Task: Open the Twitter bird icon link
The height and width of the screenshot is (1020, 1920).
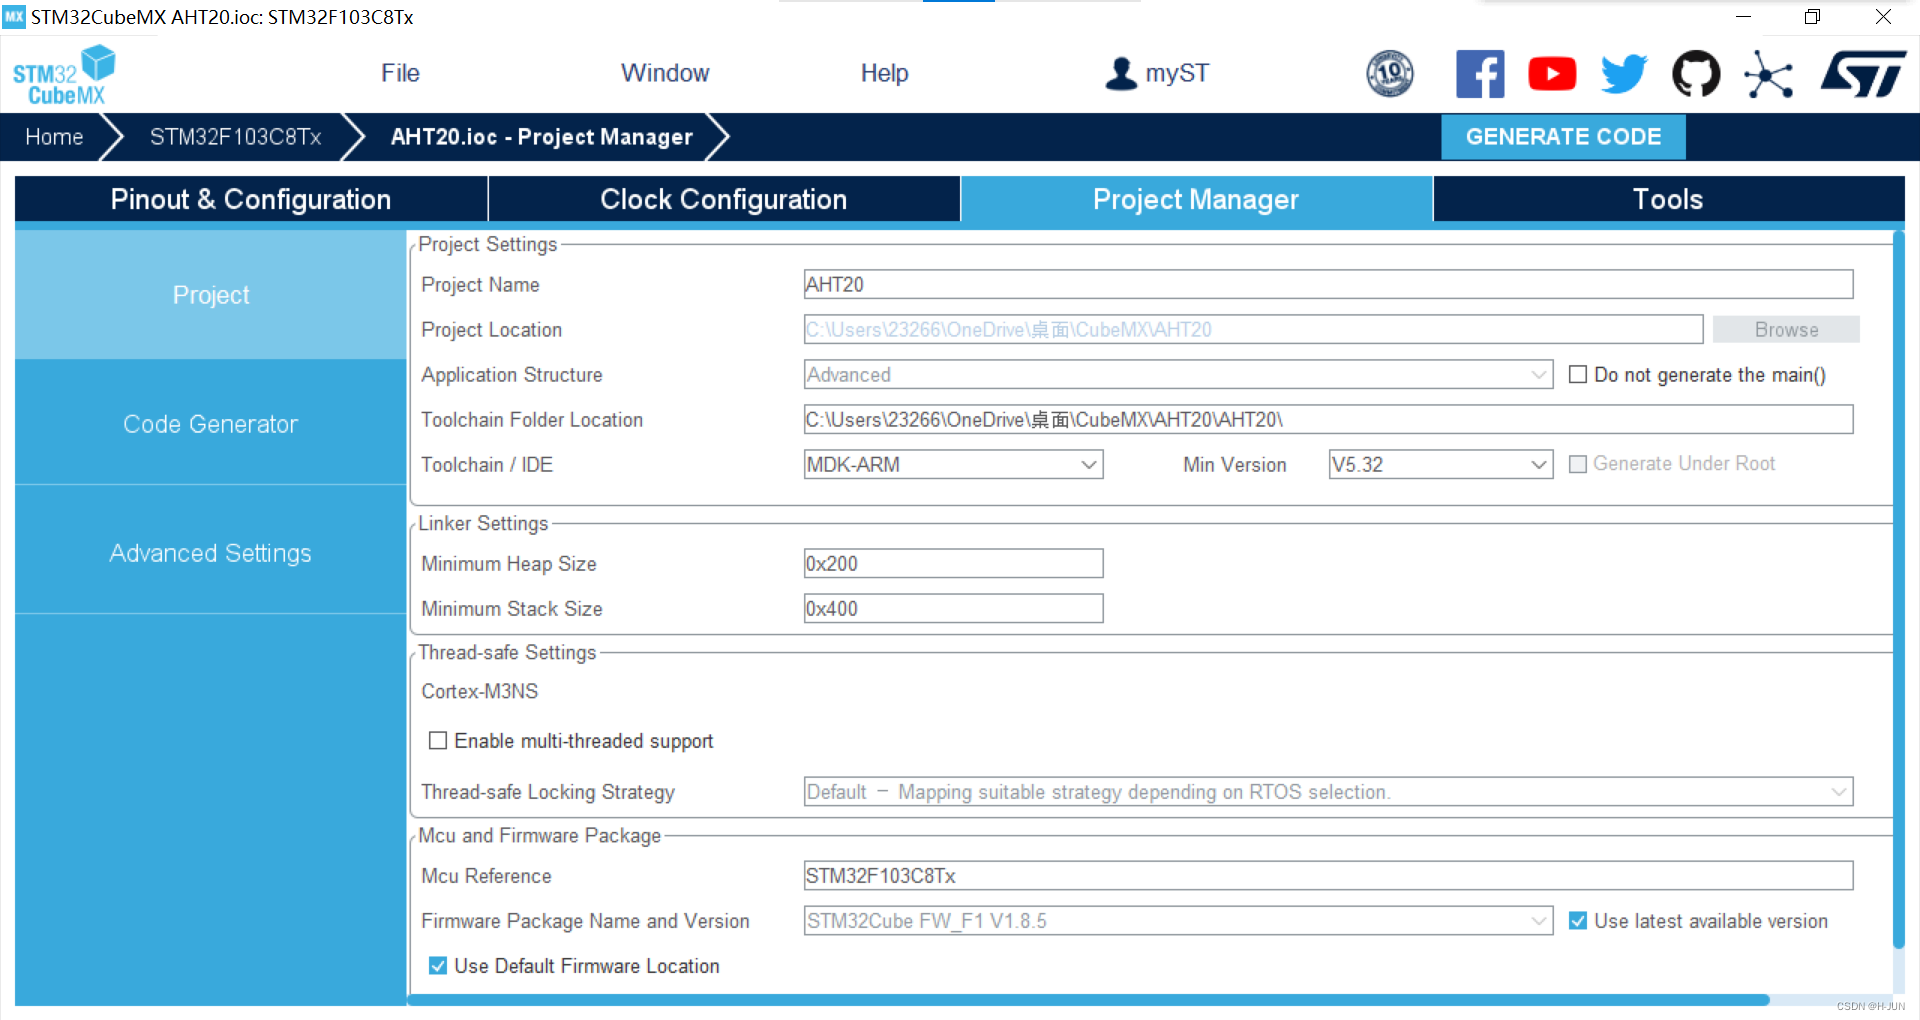Action: click(1624, 74)
